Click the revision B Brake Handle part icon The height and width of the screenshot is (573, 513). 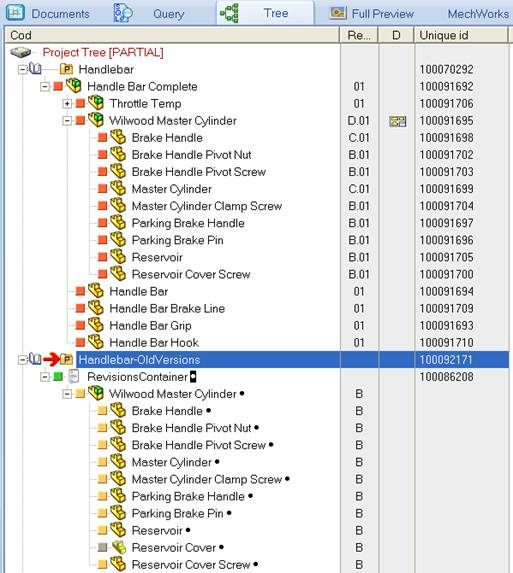(x=118, y=410)
